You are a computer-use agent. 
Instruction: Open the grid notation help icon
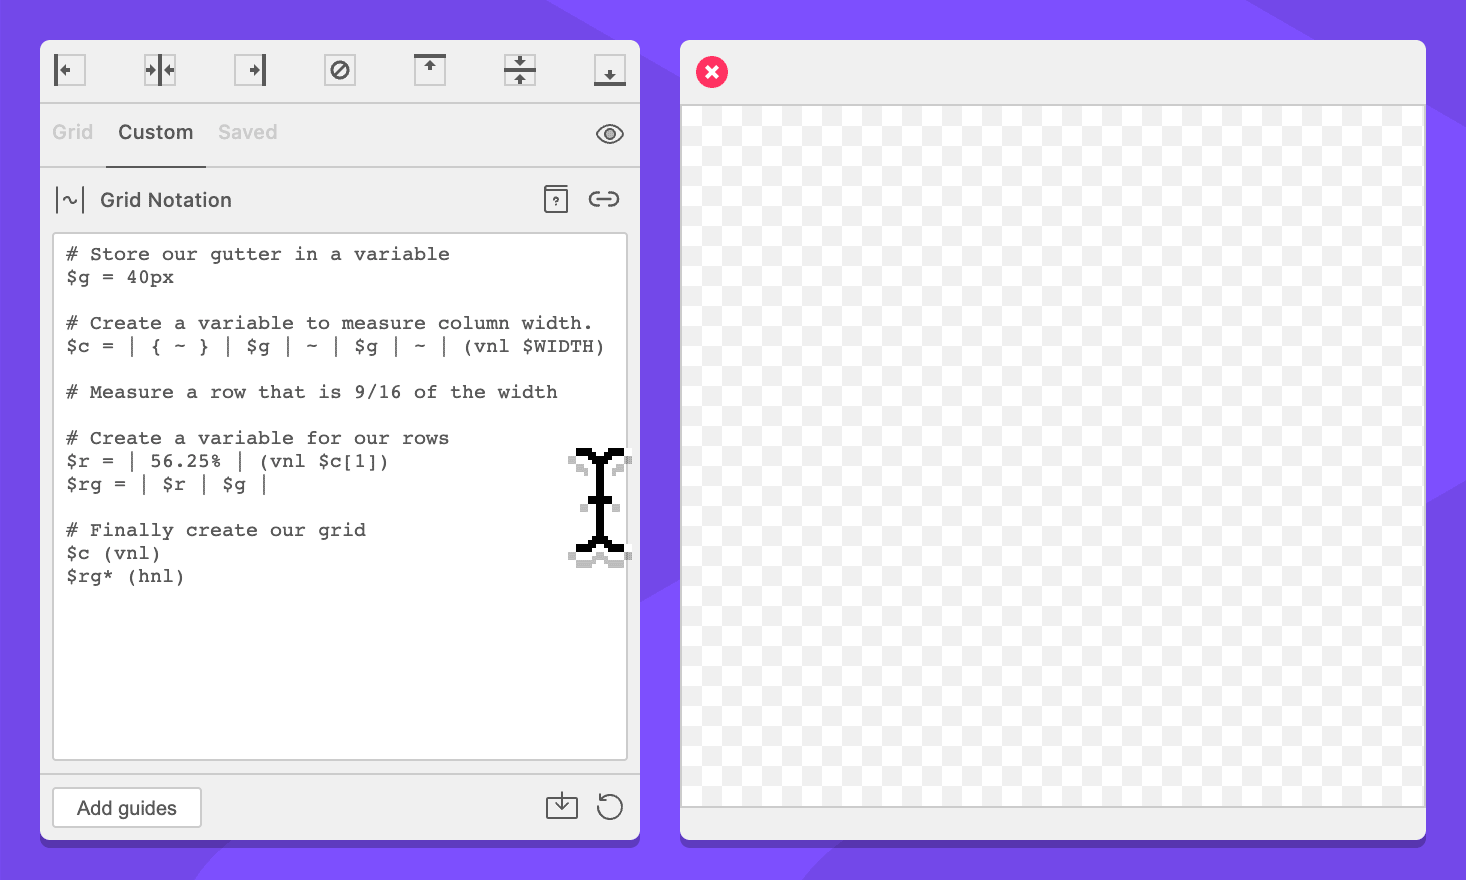[x=556, y=199]
